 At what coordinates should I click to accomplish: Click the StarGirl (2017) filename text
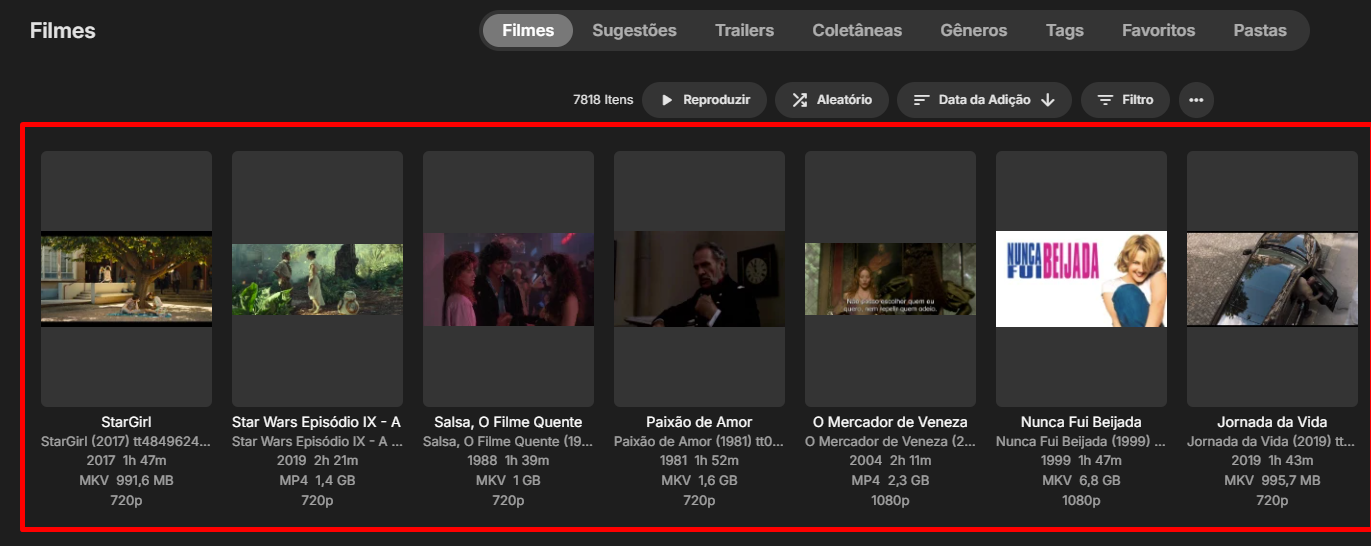[126, 441]
